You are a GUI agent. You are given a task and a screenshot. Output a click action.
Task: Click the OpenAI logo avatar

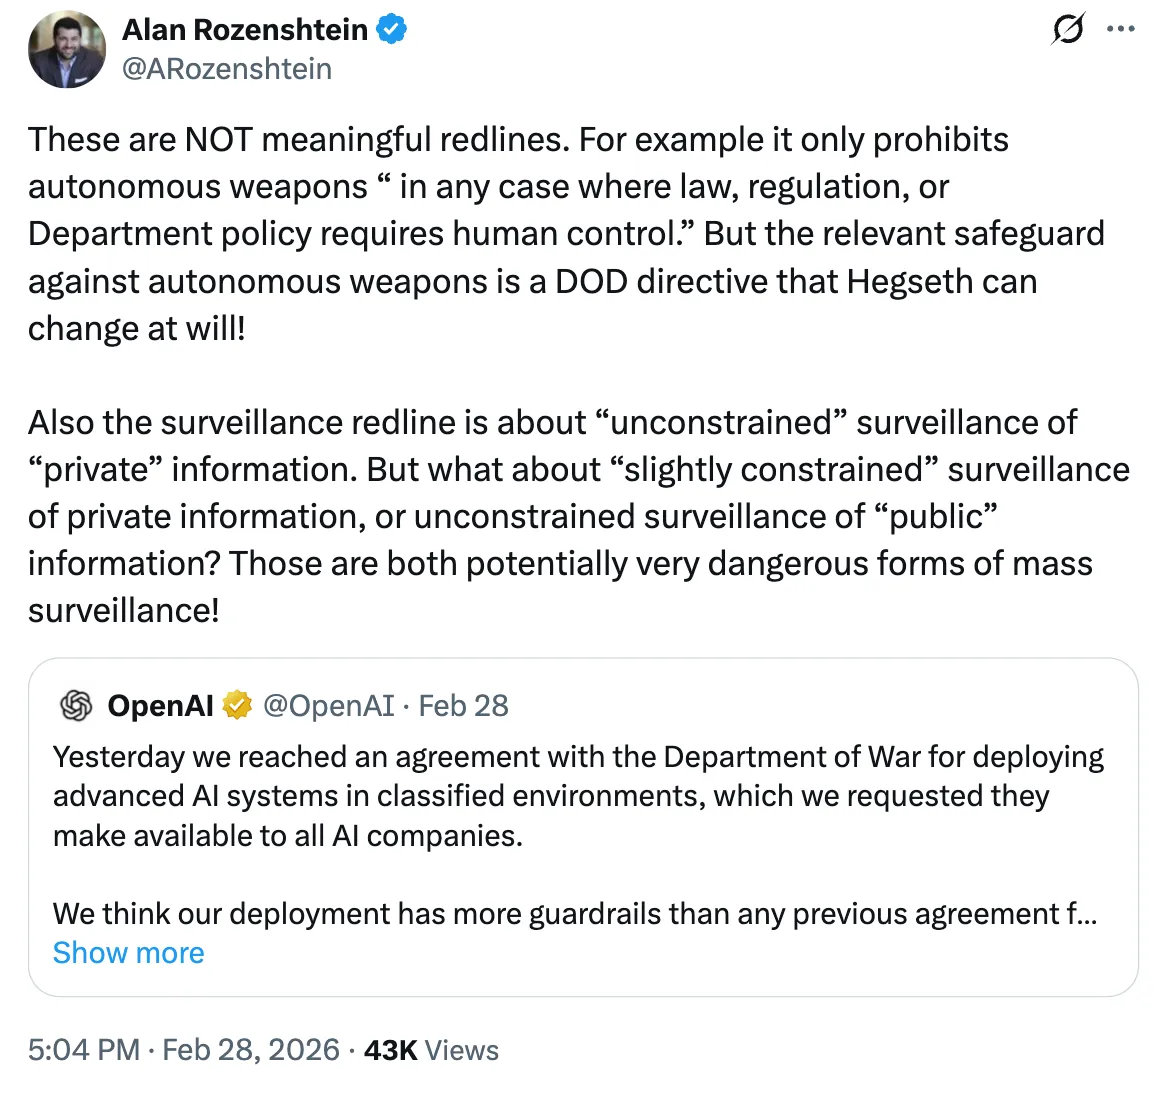pos(76,706)
